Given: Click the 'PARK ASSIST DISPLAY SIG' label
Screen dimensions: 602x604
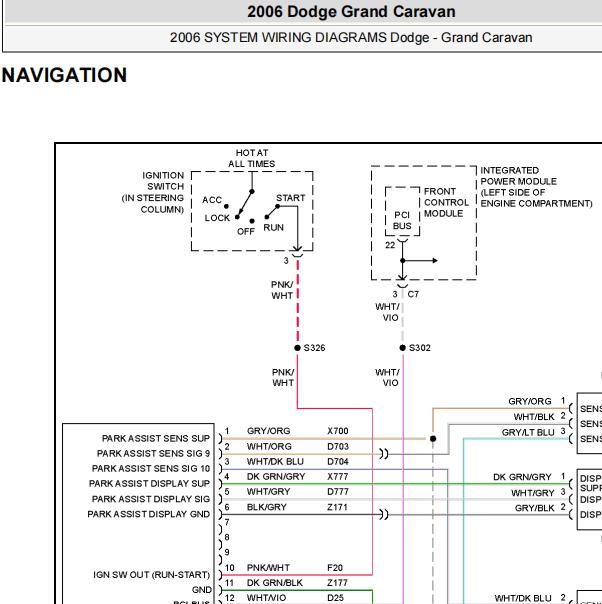Looking at the screenshot, I should (x=151, y=499).
